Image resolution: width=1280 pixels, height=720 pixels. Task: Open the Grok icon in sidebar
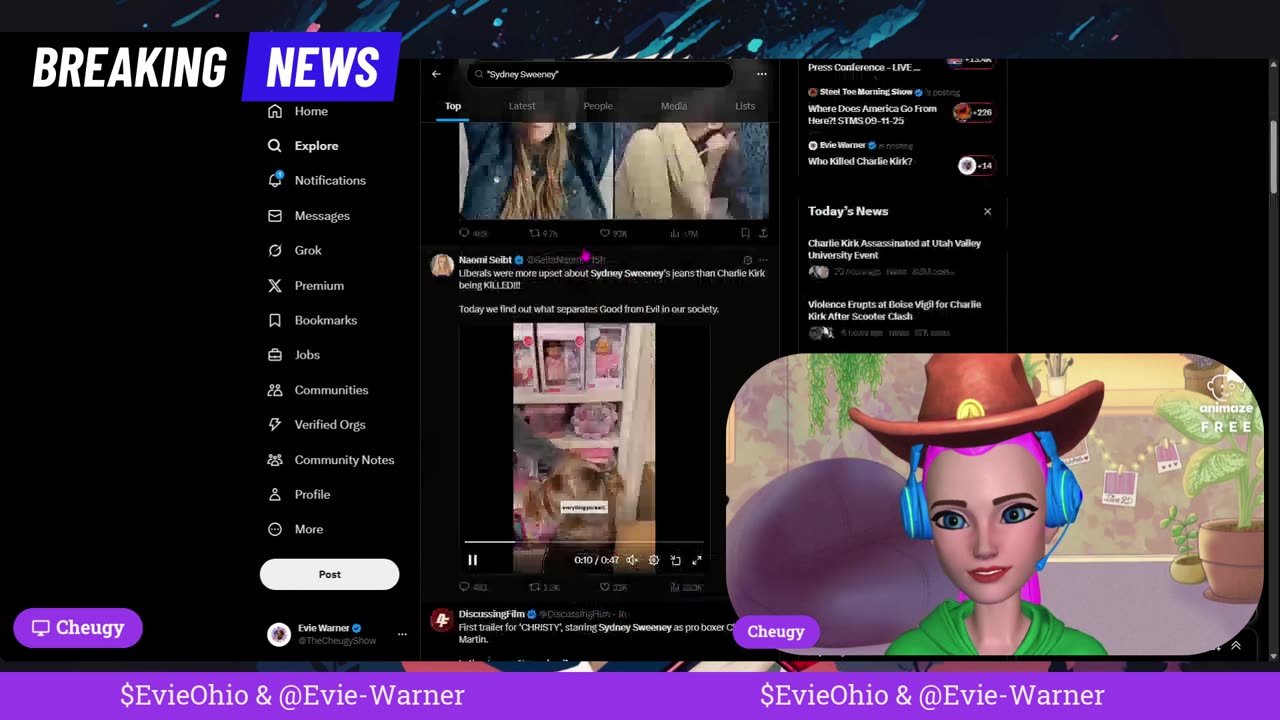coord(275,250)
